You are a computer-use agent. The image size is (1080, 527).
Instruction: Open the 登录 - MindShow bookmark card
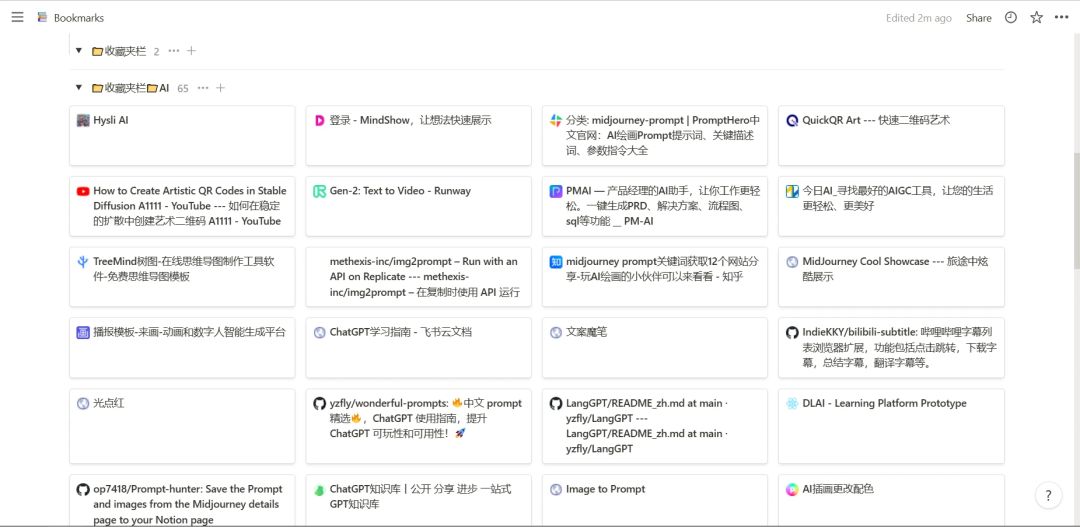coord(418,136)
